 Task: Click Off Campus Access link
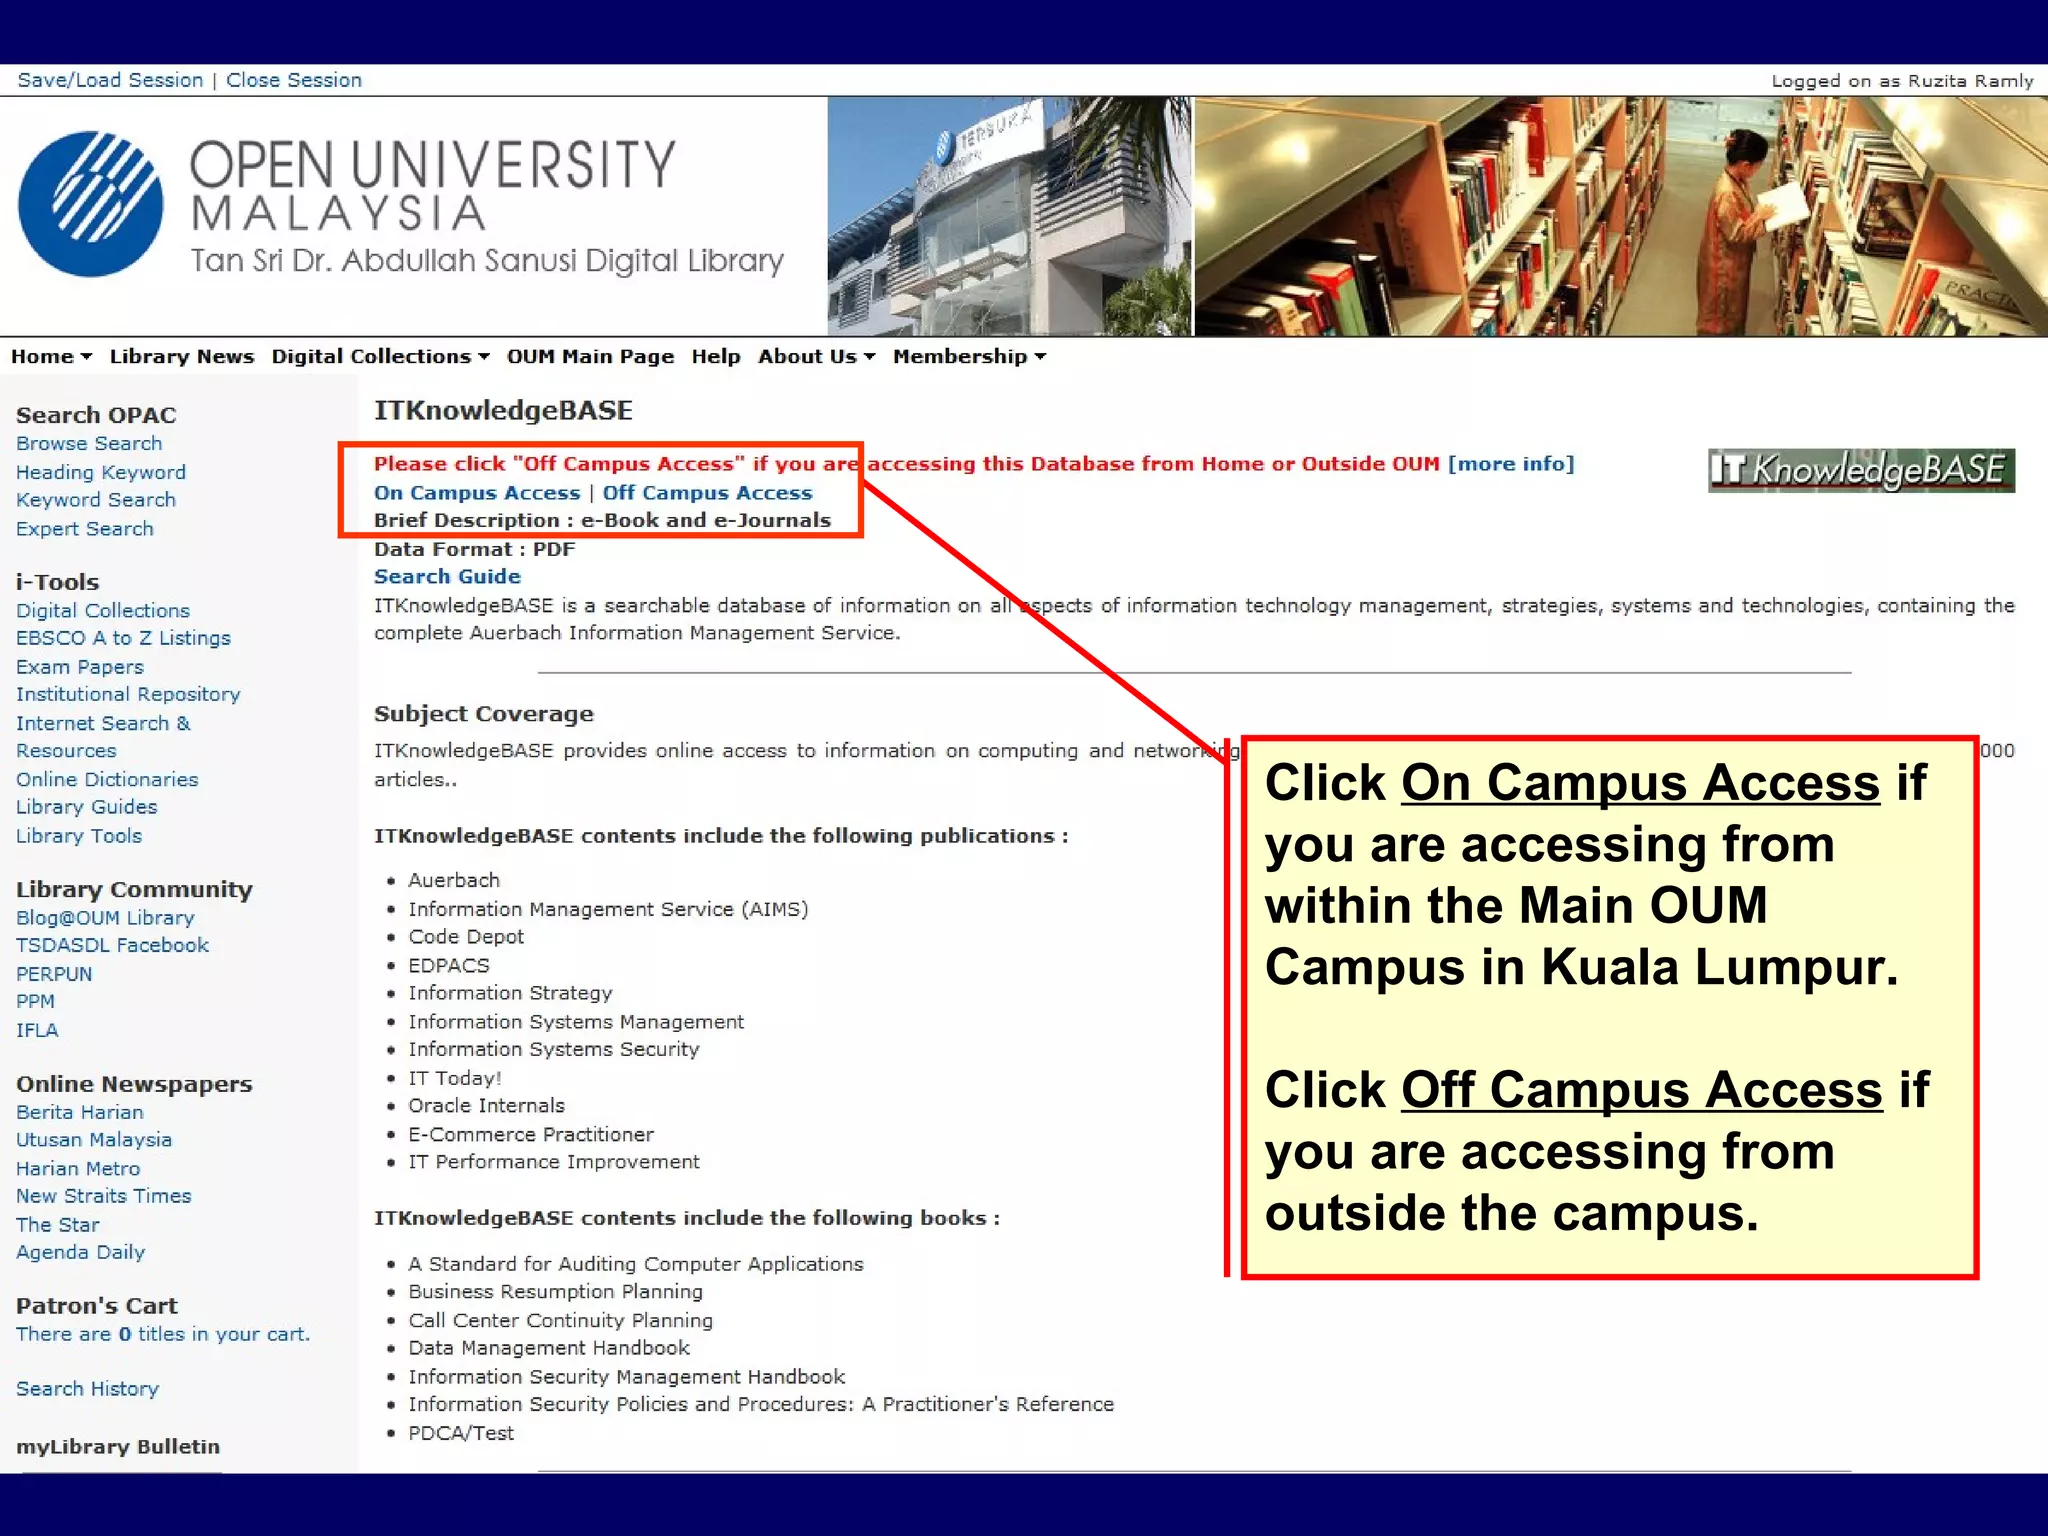click(707, 493)
